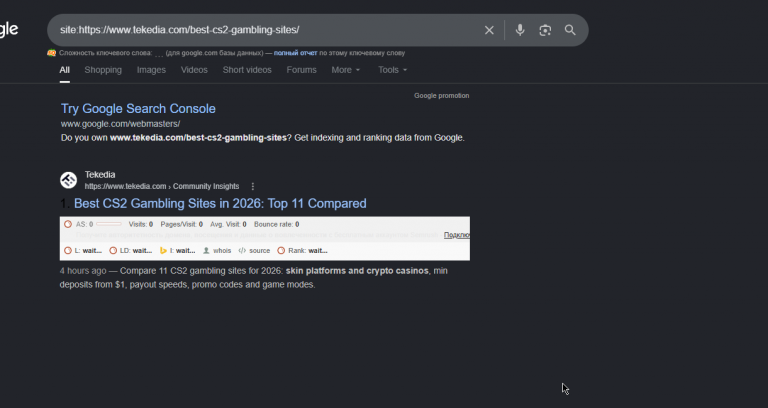Screen dimensions: 768x408
Task: Open the Short videos tab
Action: (x=247, y=70)
